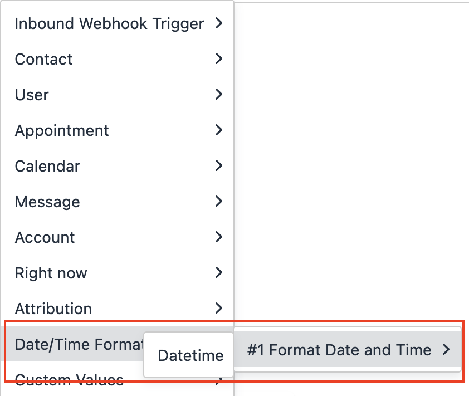Click the chevron next to Contact
This screenshot has height=396, width=469.
click(x=219, y=59)
